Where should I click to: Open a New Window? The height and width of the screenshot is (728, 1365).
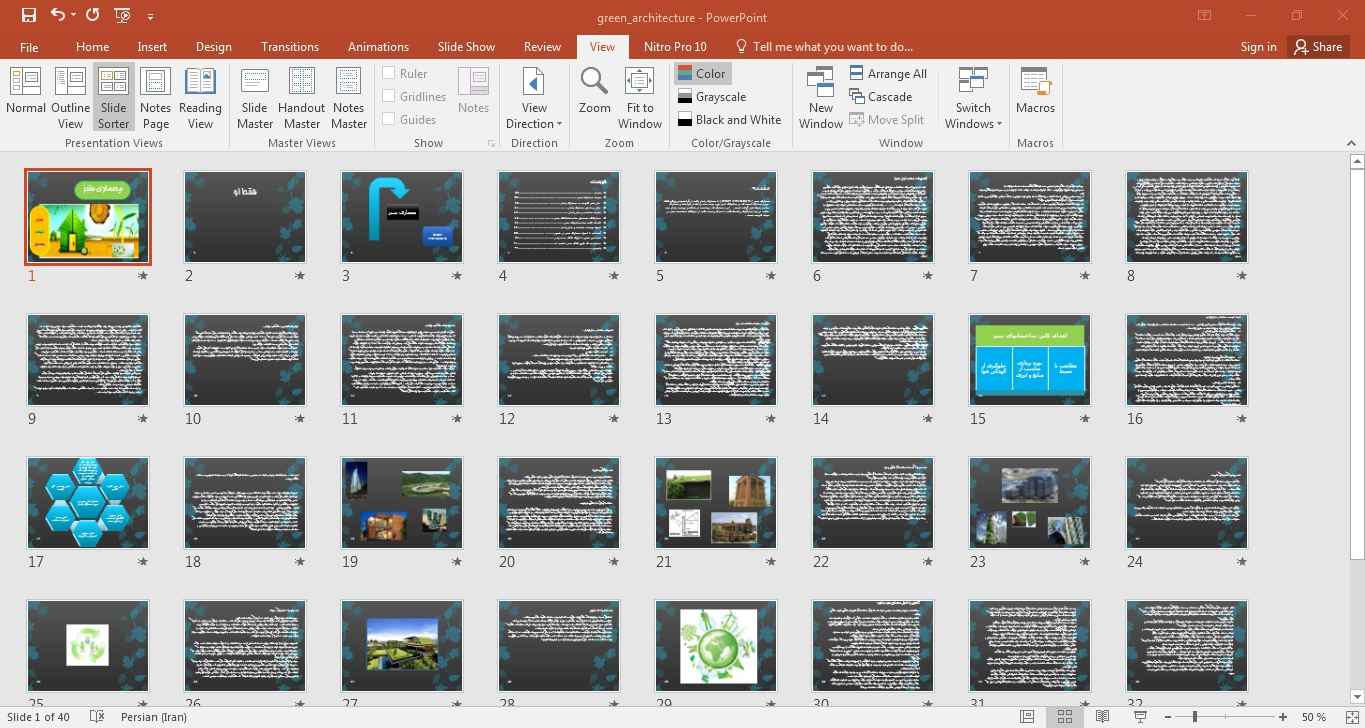820,96
